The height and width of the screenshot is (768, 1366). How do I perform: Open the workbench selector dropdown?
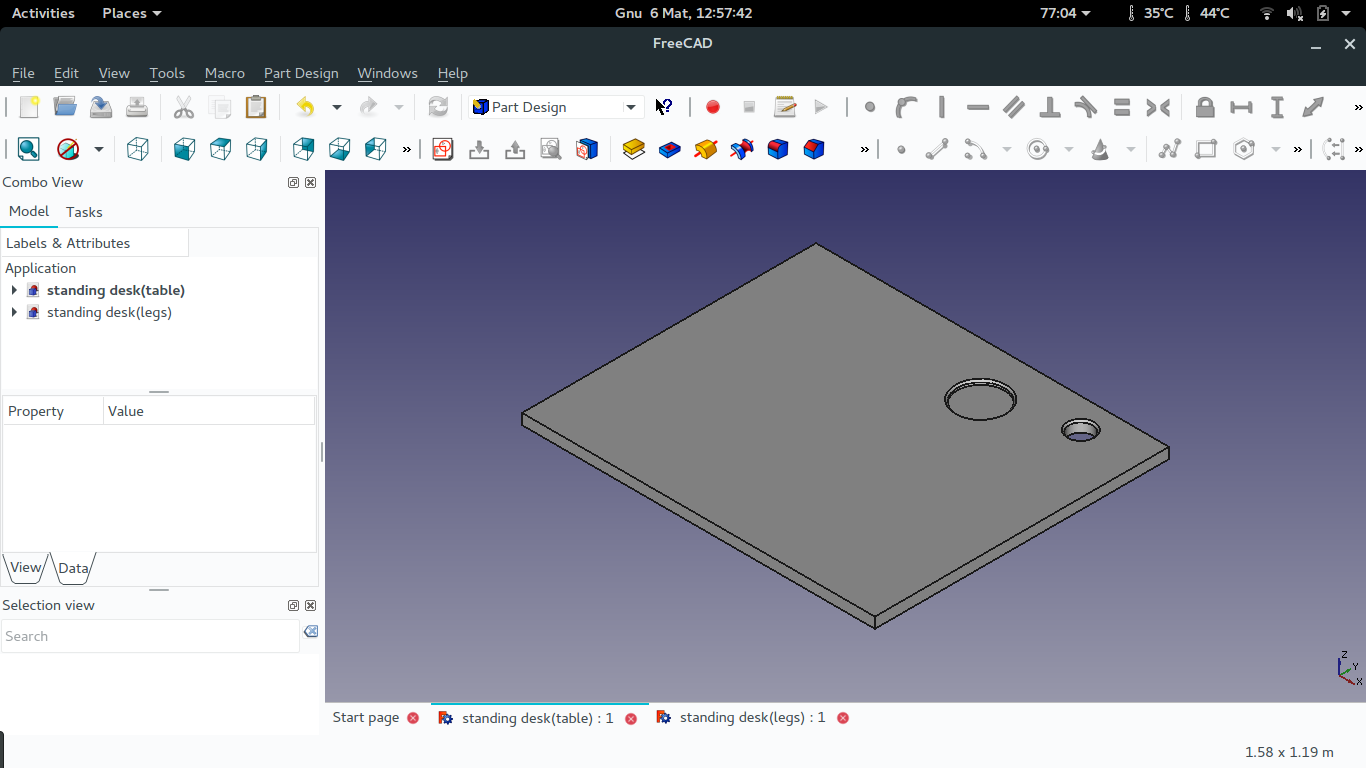(630, 106)
